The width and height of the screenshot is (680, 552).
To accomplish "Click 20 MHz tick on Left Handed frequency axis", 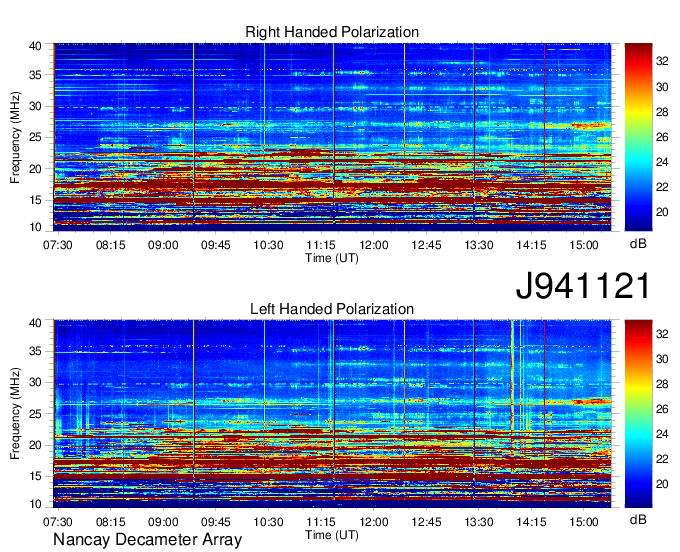I will tap(36, 445).
